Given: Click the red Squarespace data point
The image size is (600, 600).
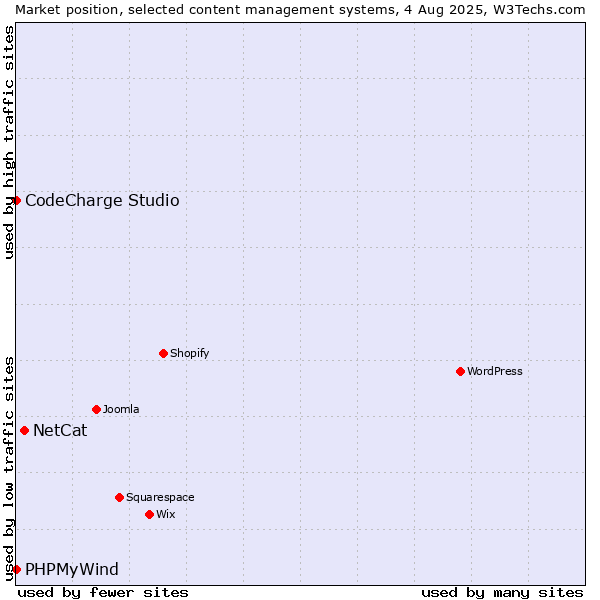Looking at the screenshot, I should pyautogui.click(x=119, y=497).
